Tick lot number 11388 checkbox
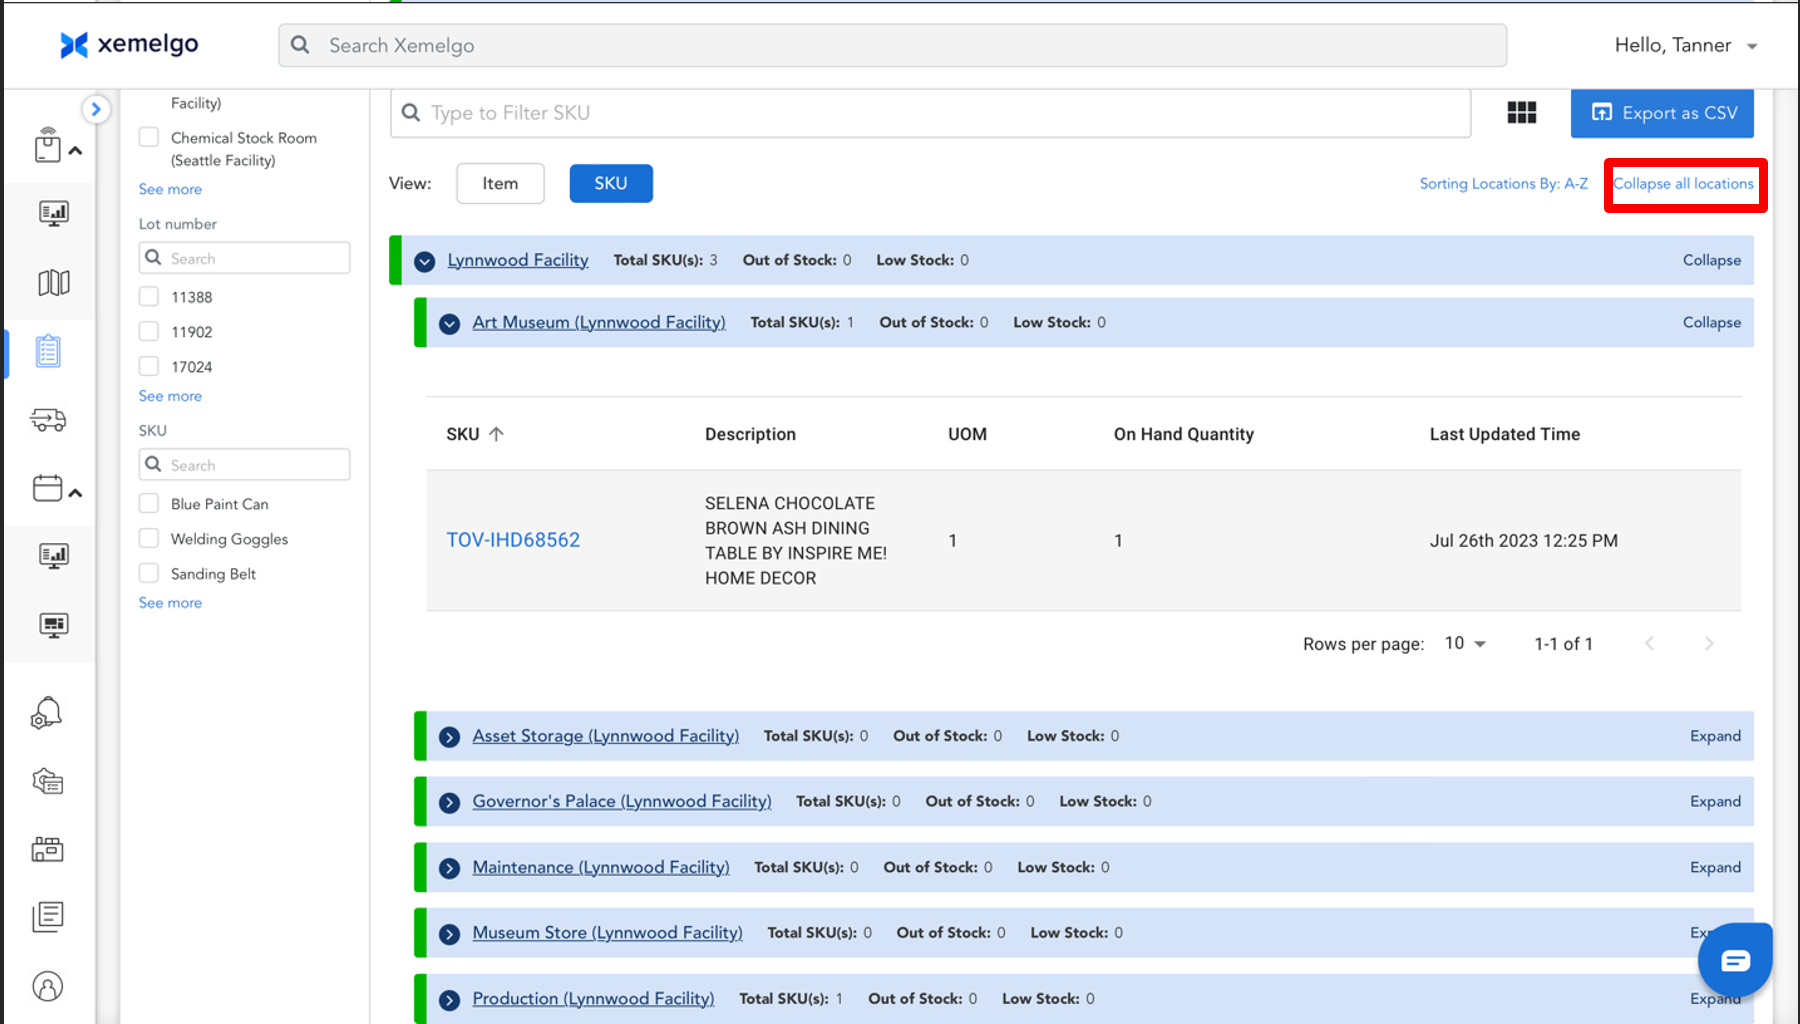Screen dimensions: 1800x1024 coord(149,296)
